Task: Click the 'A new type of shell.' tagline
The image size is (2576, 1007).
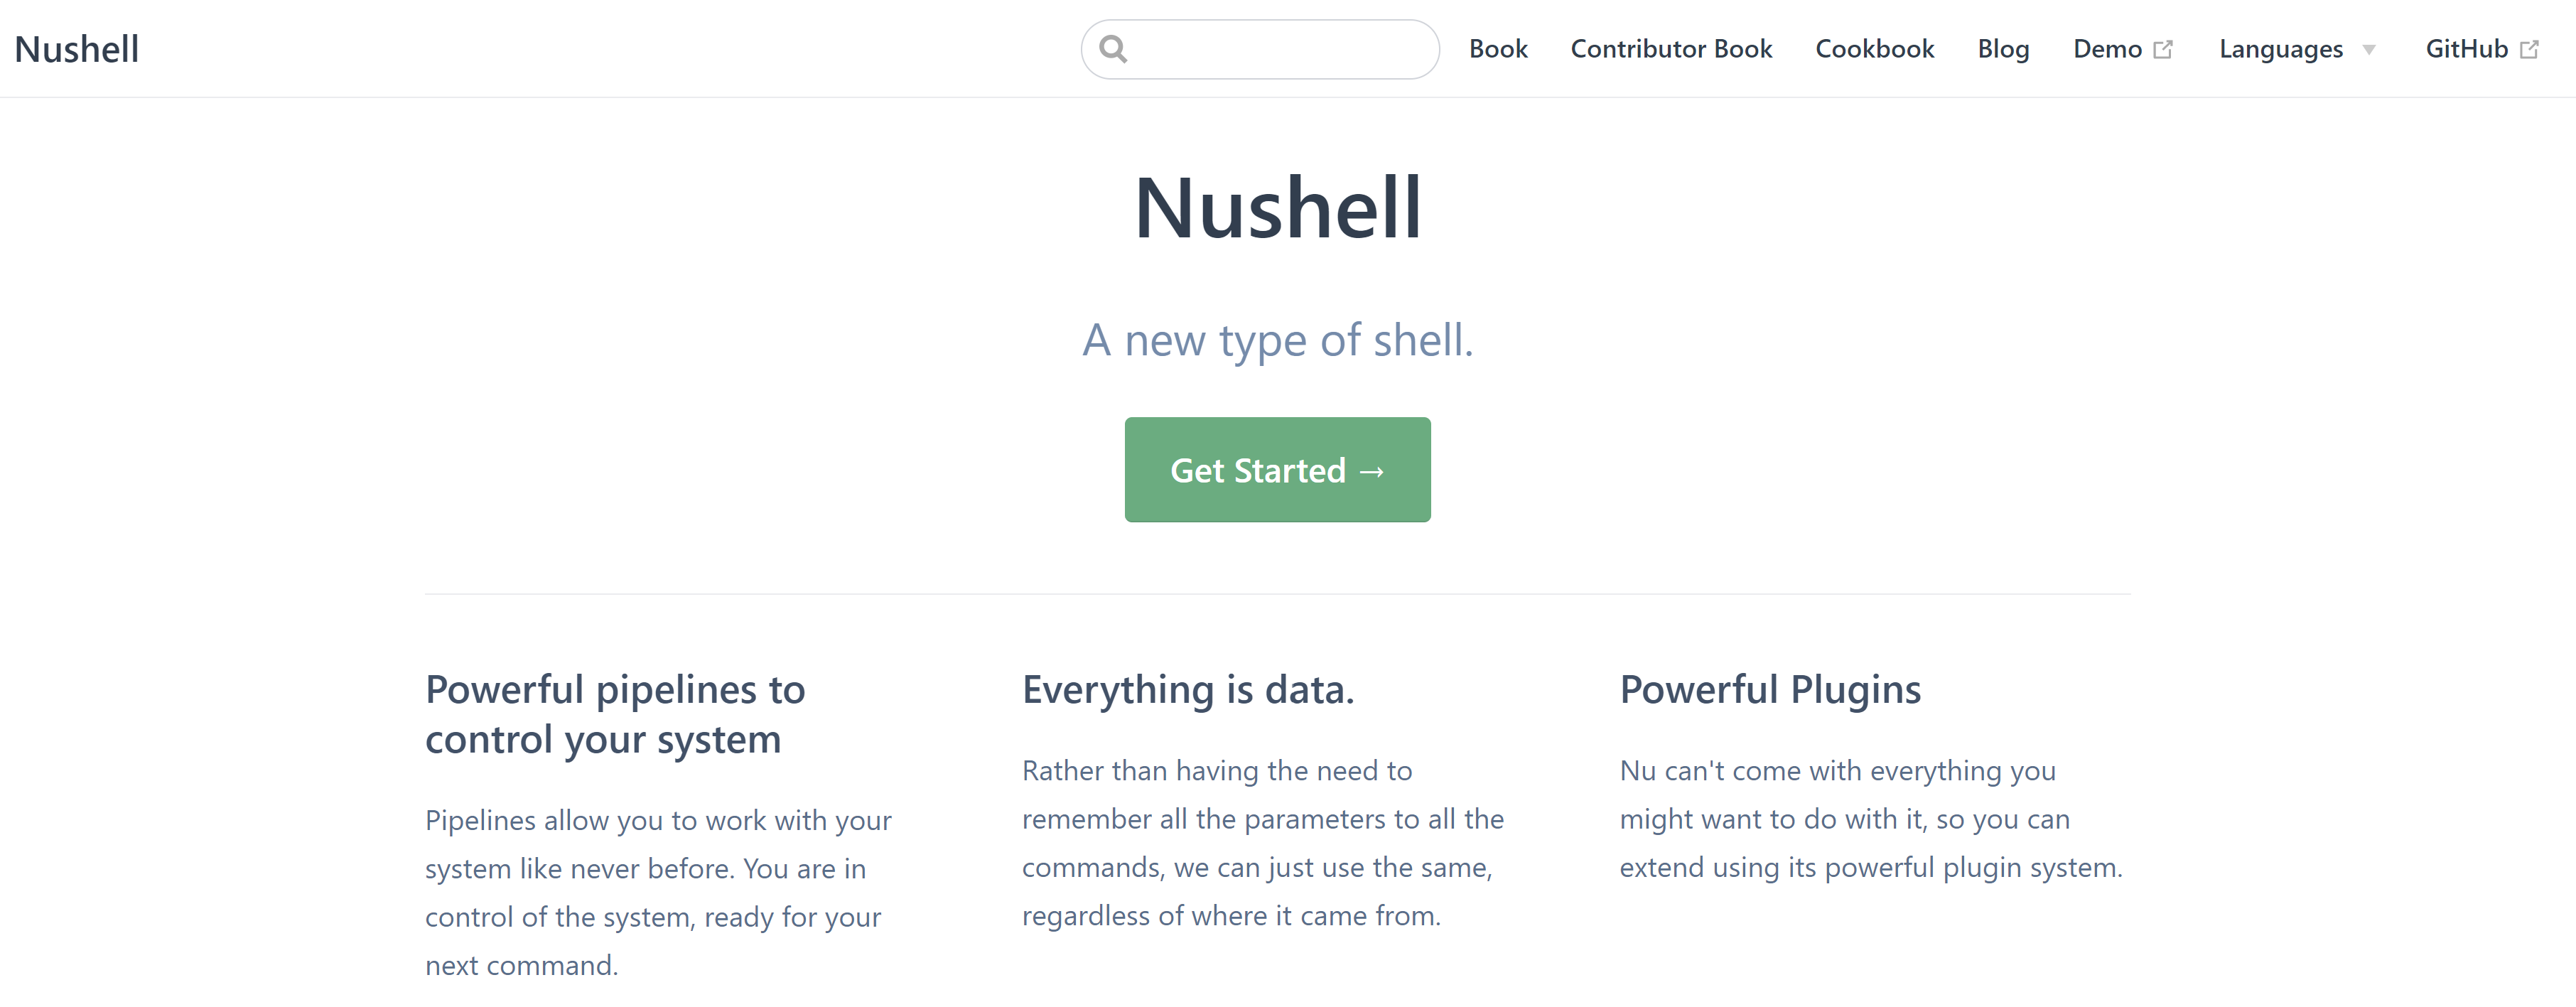Action: coord(1278,340)
